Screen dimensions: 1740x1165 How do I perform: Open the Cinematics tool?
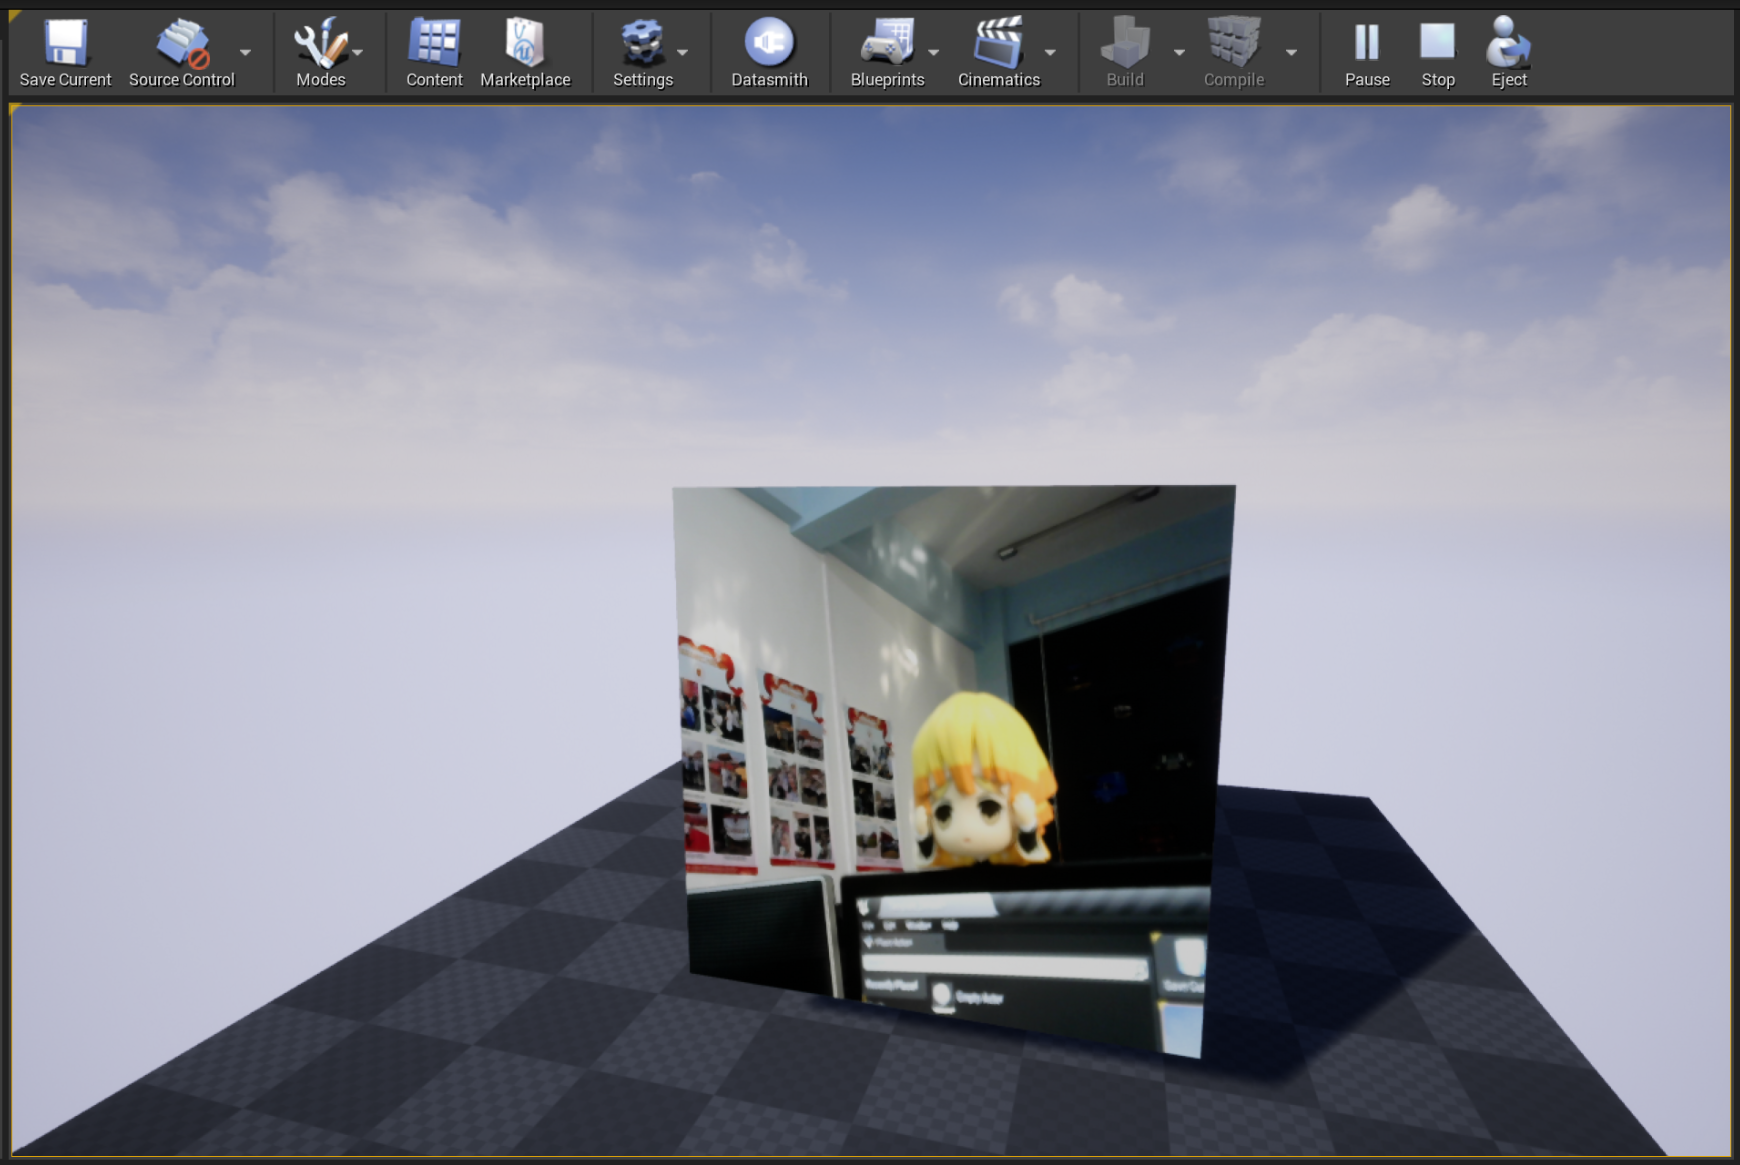[999, 40]
